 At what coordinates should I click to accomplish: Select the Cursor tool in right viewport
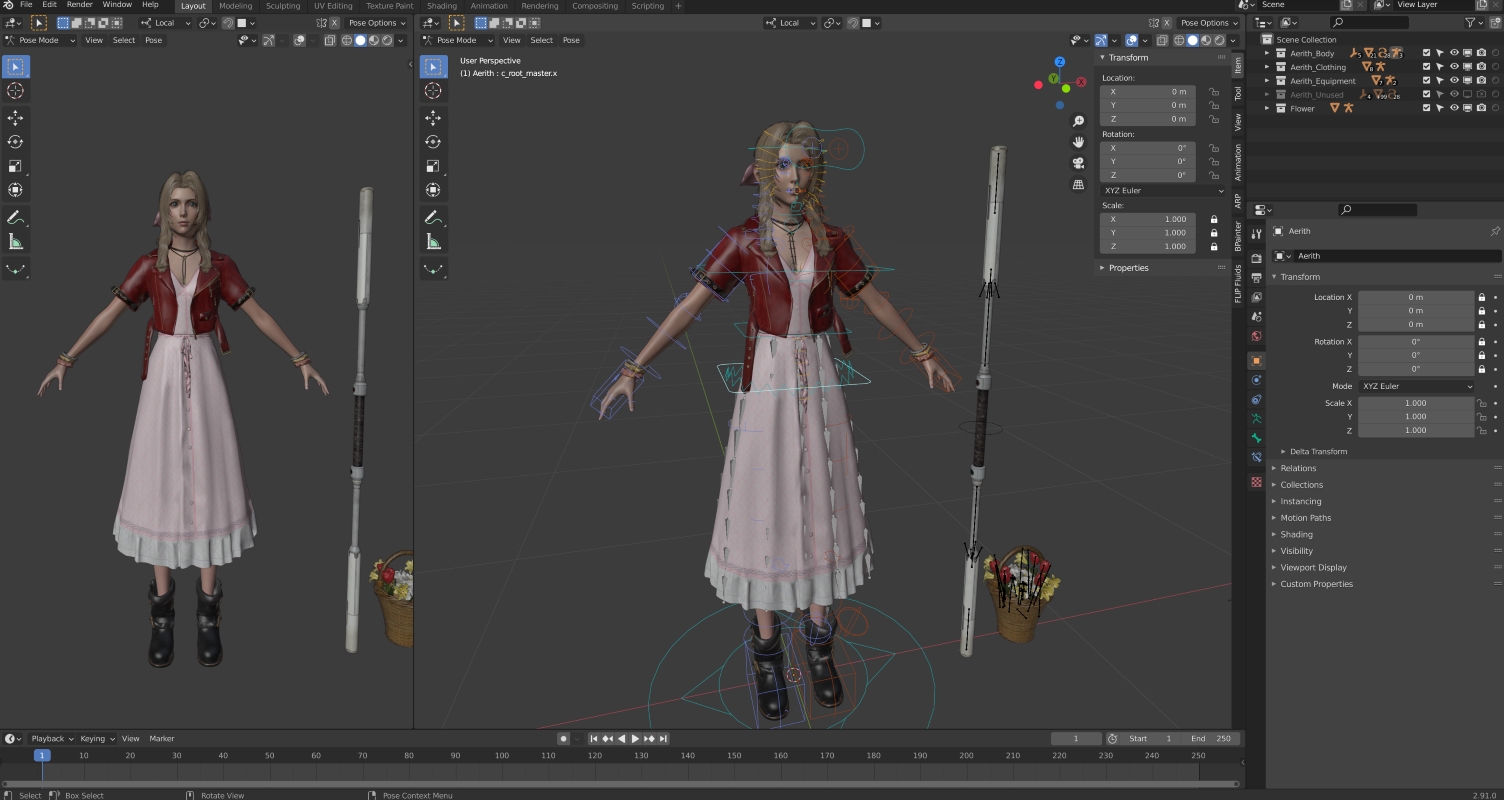(433, 91)
